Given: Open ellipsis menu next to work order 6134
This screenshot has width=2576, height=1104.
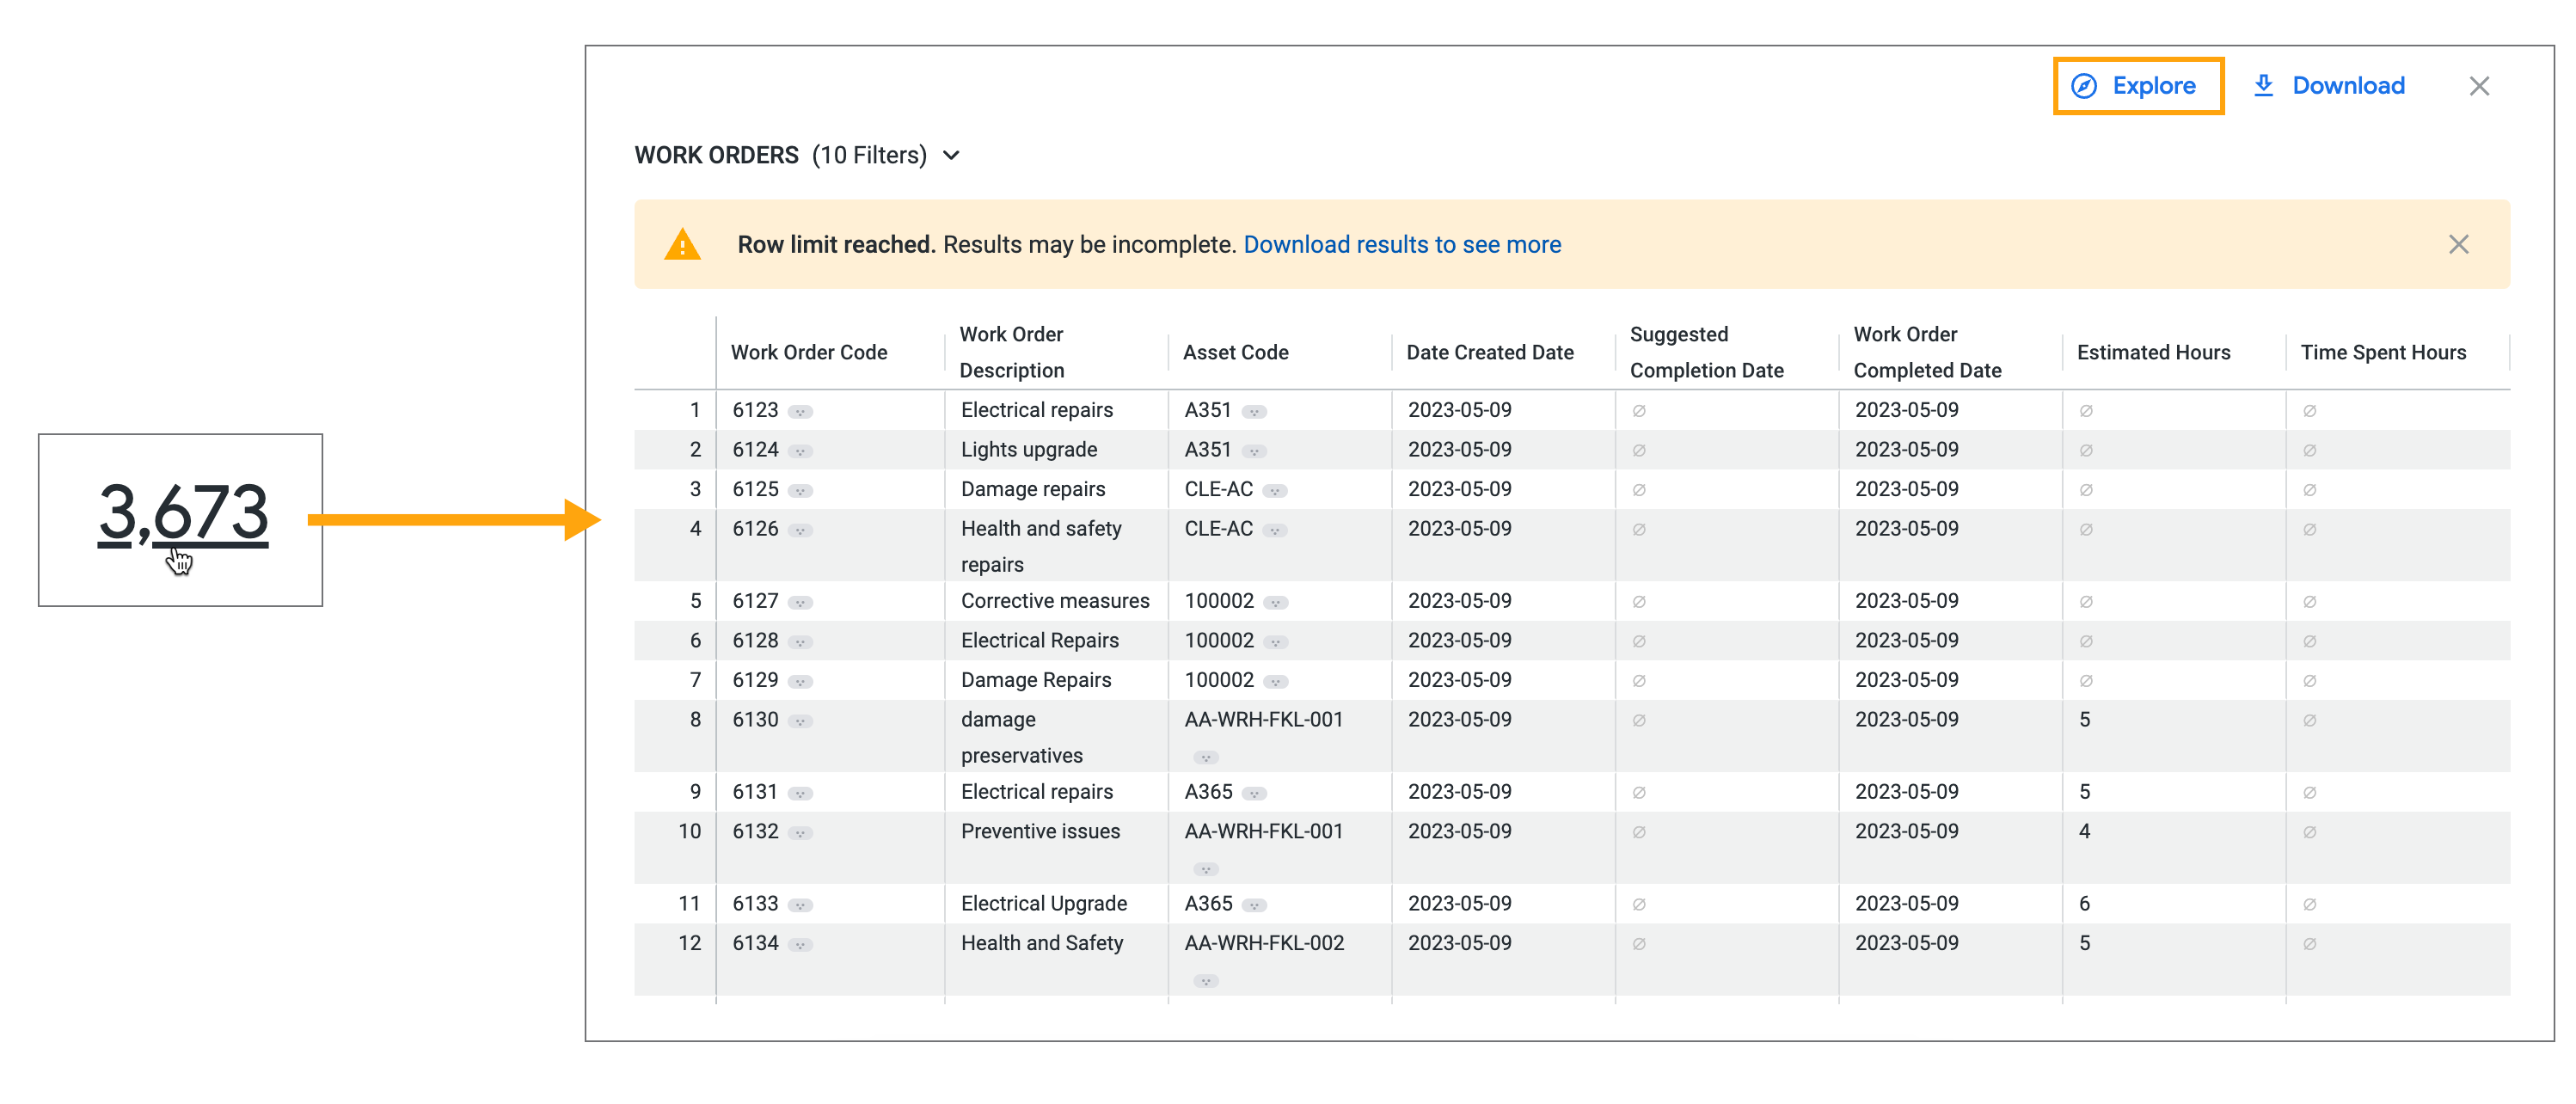Looking at the screenshot, I should (800, 945).
